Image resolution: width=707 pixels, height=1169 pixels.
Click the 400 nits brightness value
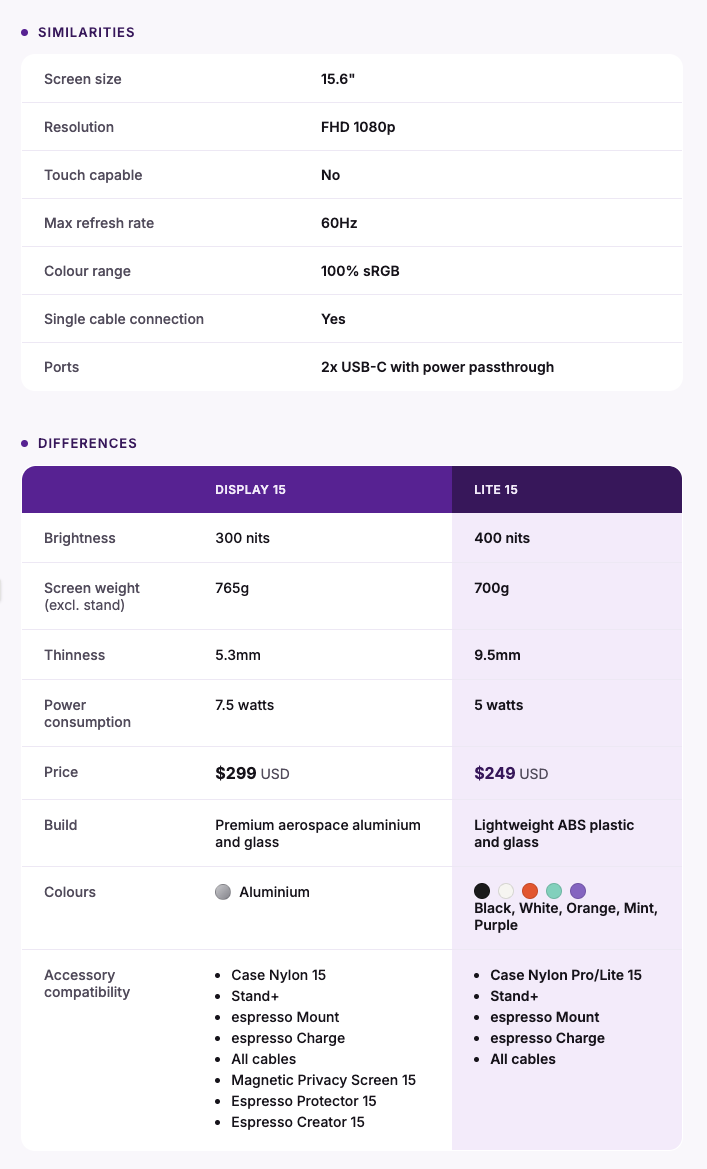tap(502, 538)
